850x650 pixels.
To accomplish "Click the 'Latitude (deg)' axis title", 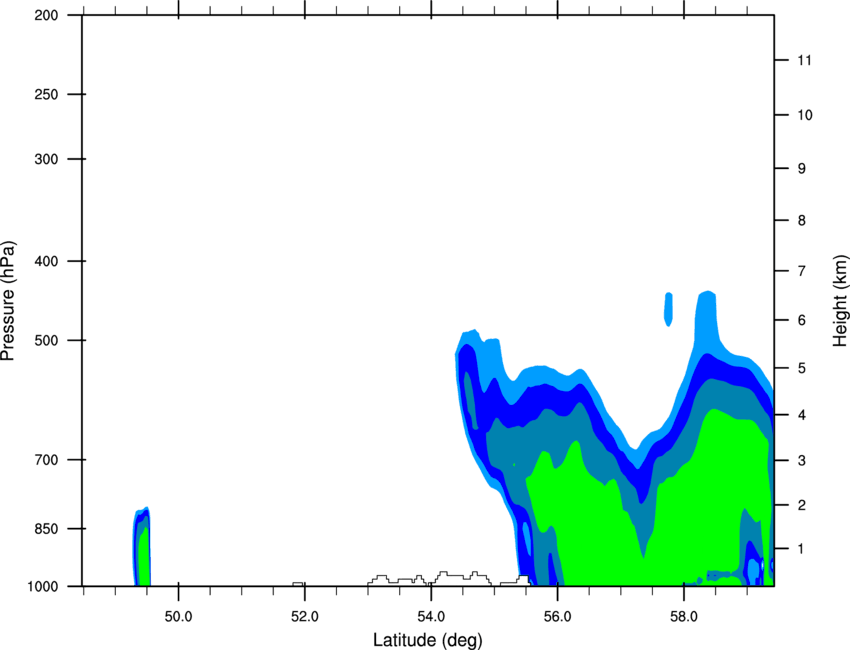I will click(428, 640).
